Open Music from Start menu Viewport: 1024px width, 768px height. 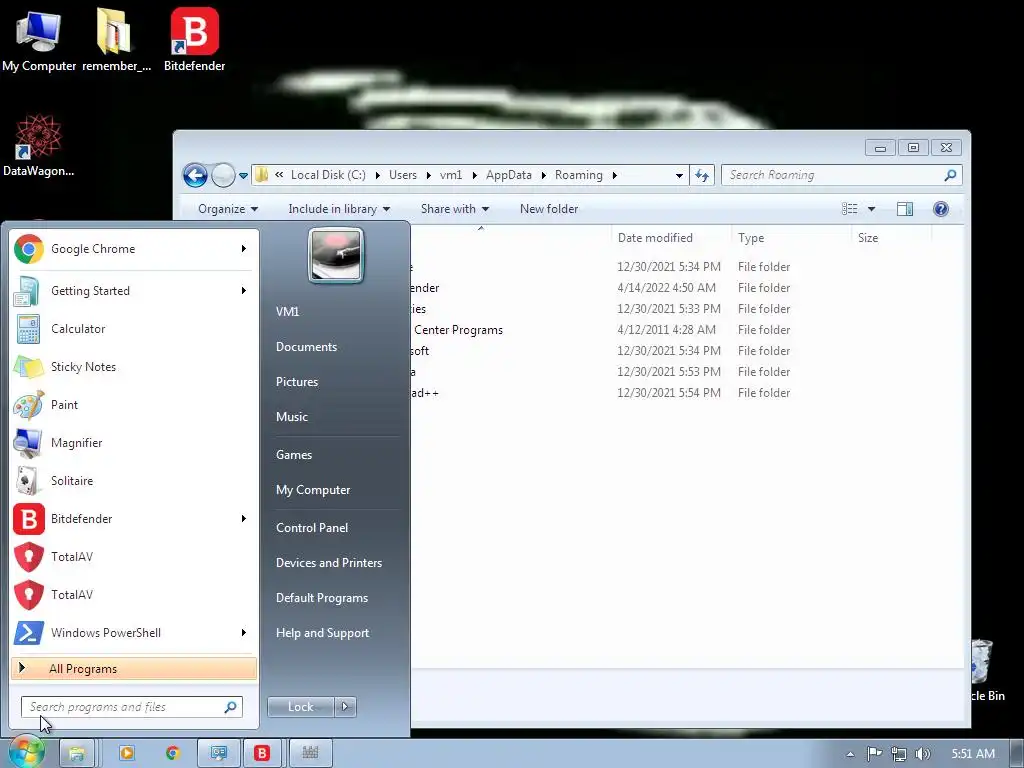tap(291, 417)
